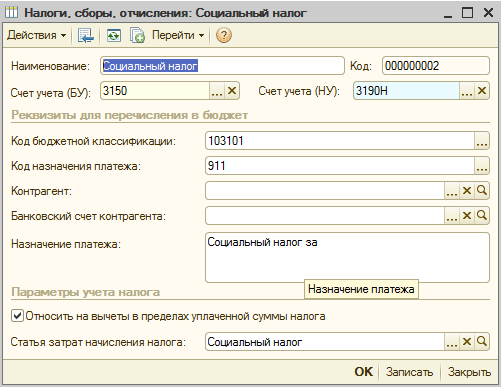Screen dimensions: 501x387
Task: Open selection for Счет учета (БУ)
Action: 217,91
